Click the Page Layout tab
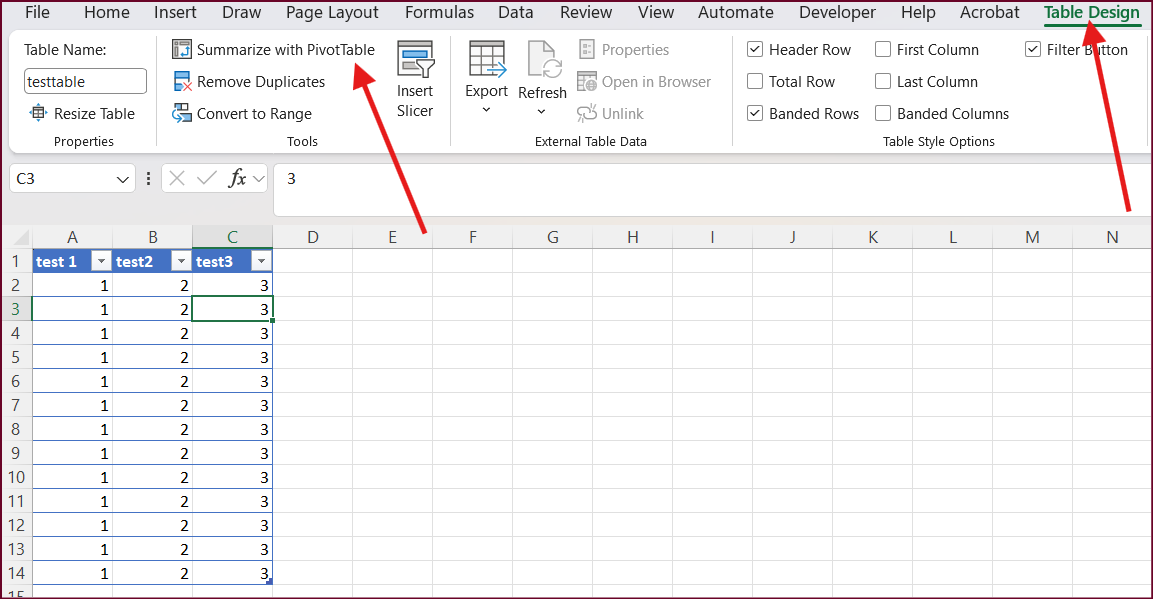1153x599 pixels. coord(332,12)
